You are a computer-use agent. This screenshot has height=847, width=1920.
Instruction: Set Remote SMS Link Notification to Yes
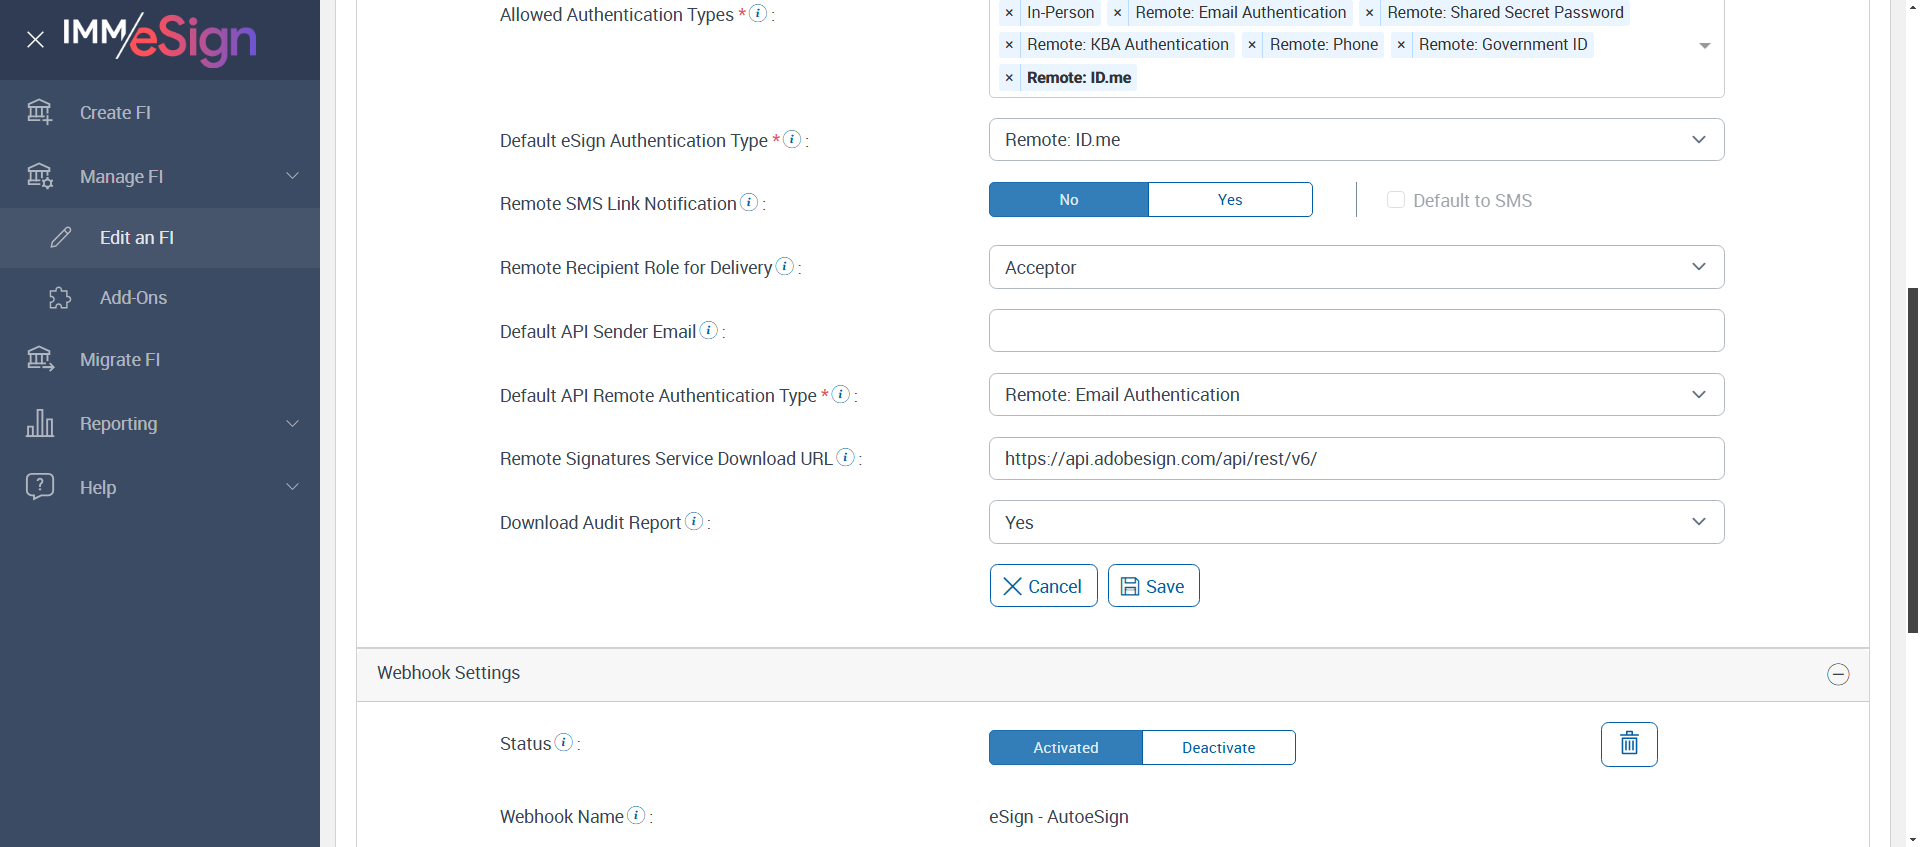point(1230,200)
